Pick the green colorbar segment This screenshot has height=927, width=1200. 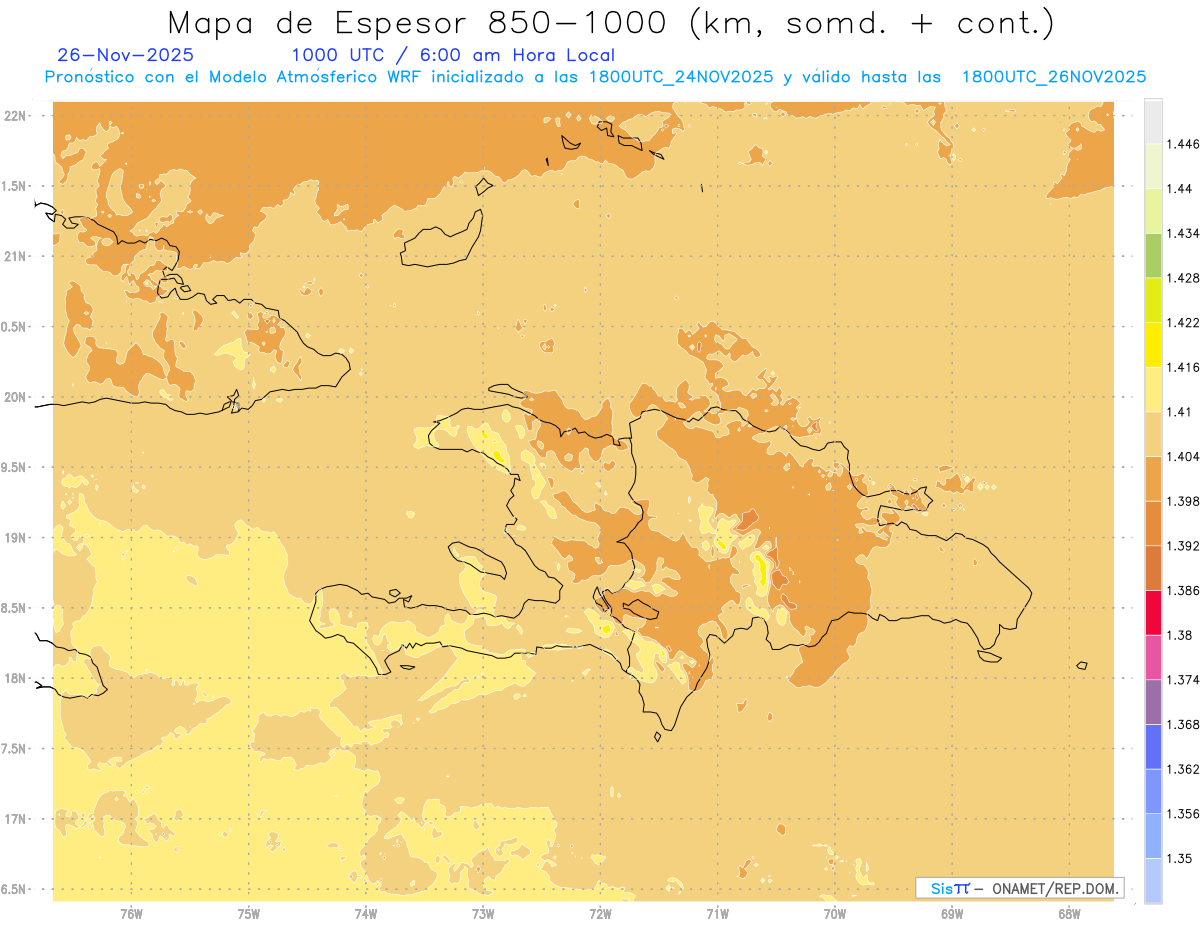point(1153,255)
